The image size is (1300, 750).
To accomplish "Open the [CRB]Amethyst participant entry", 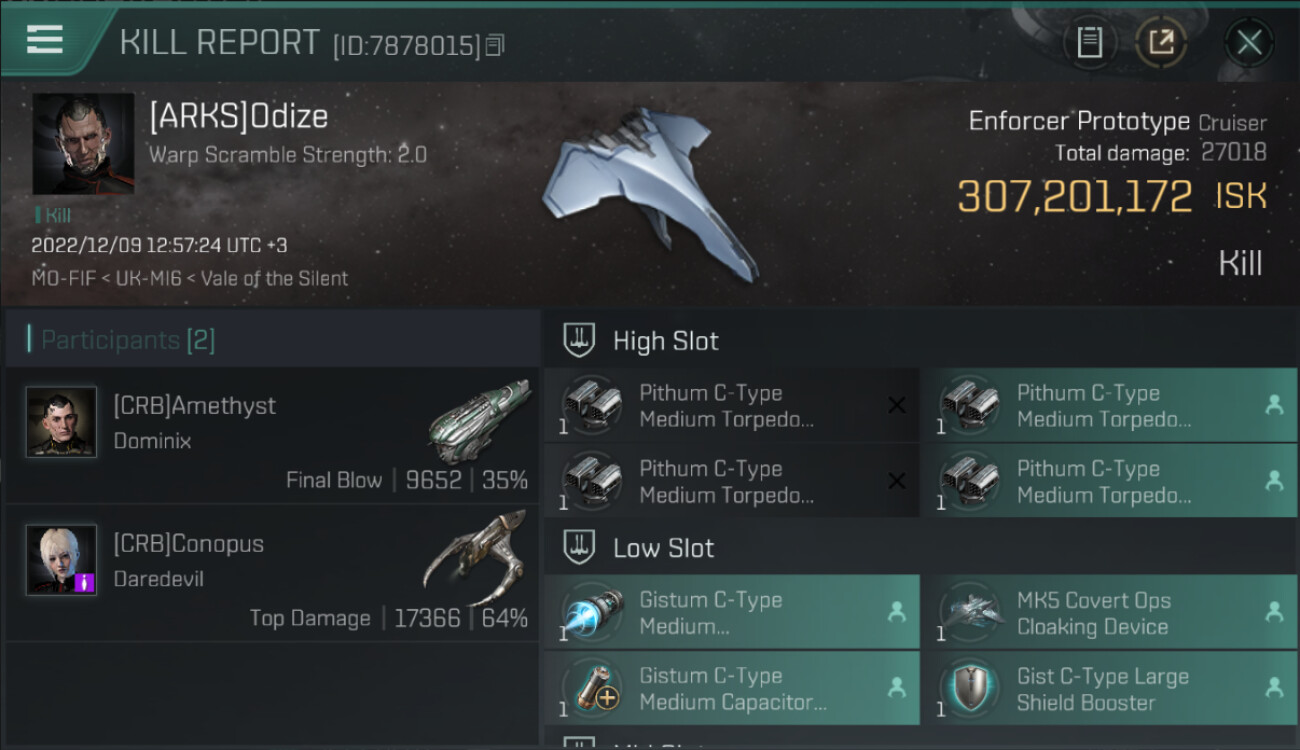I will click(x=272, y=435).
